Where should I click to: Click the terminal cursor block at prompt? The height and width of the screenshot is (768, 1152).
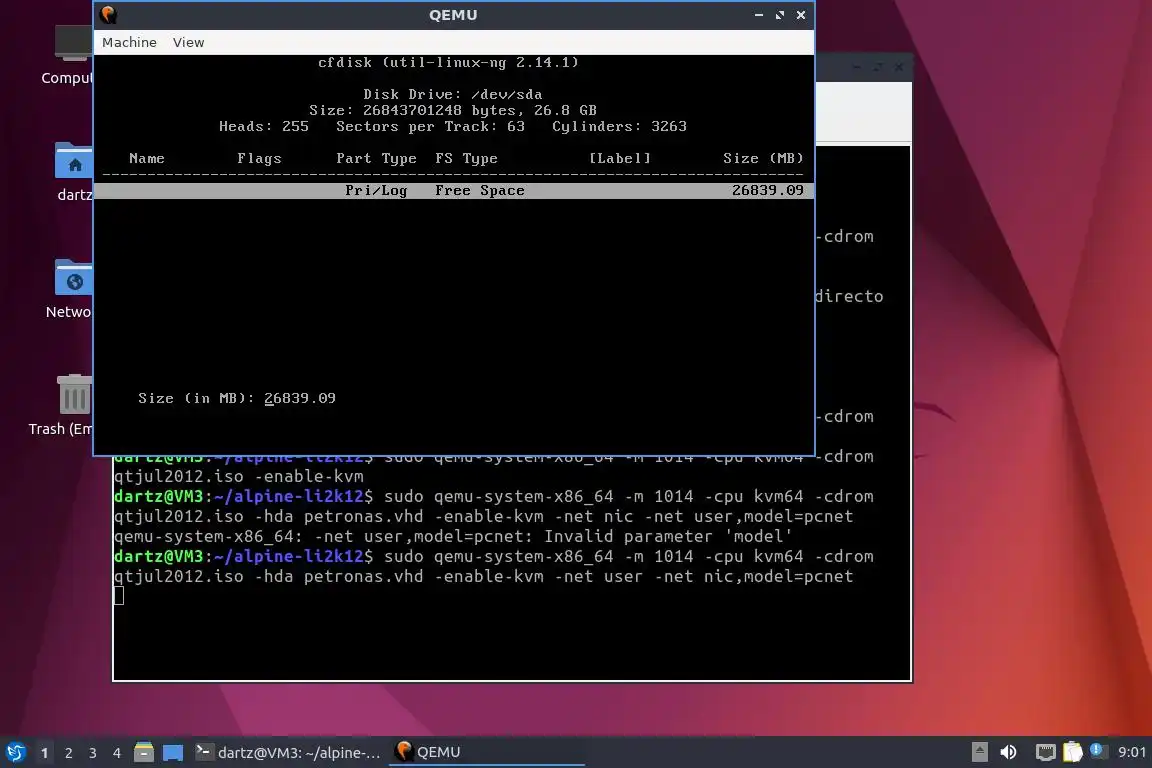click(119, 595)
